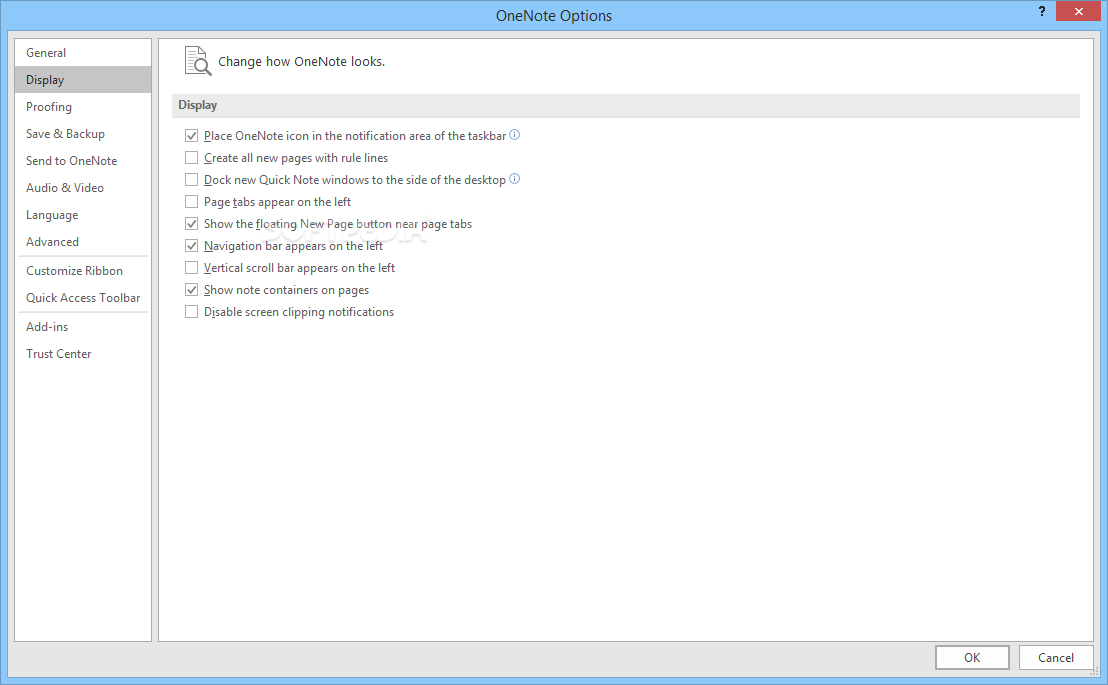Open the Proofing category

(x=83, y=107)
